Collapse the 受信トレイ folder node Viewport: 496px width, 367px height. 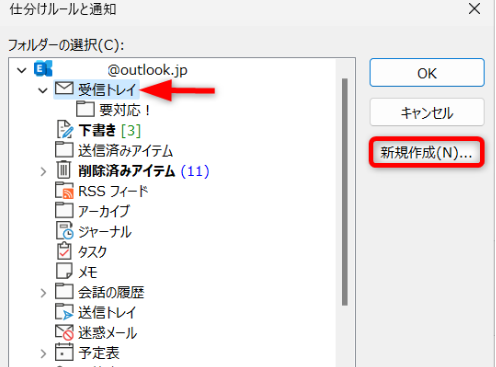tap(43, 90)
